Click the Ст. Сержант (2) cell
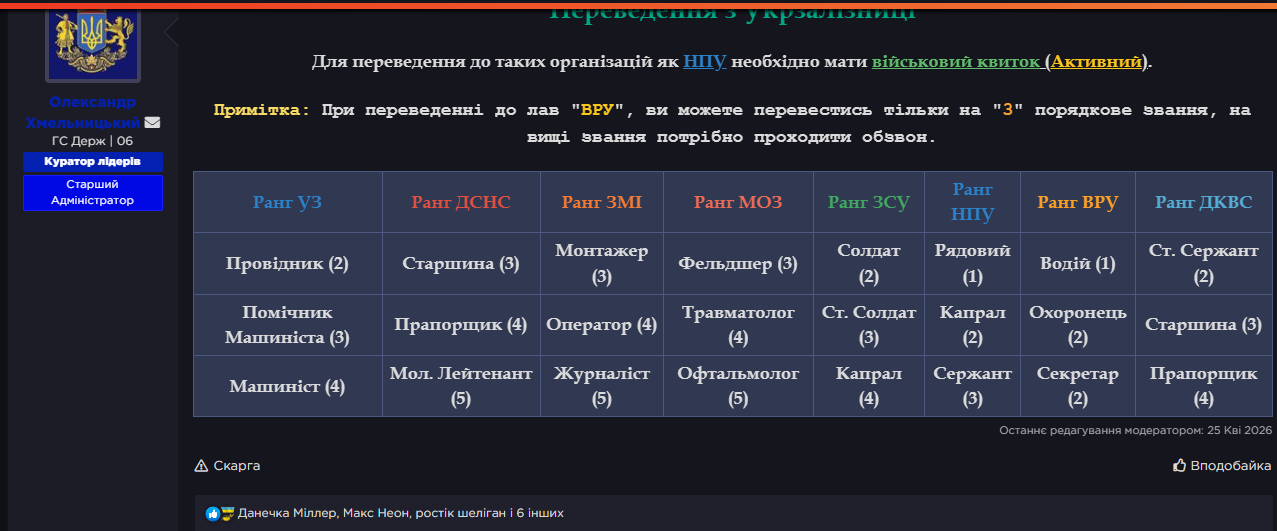The image size is (1277, 531). pyautogui.click(x=1204, y=264)
